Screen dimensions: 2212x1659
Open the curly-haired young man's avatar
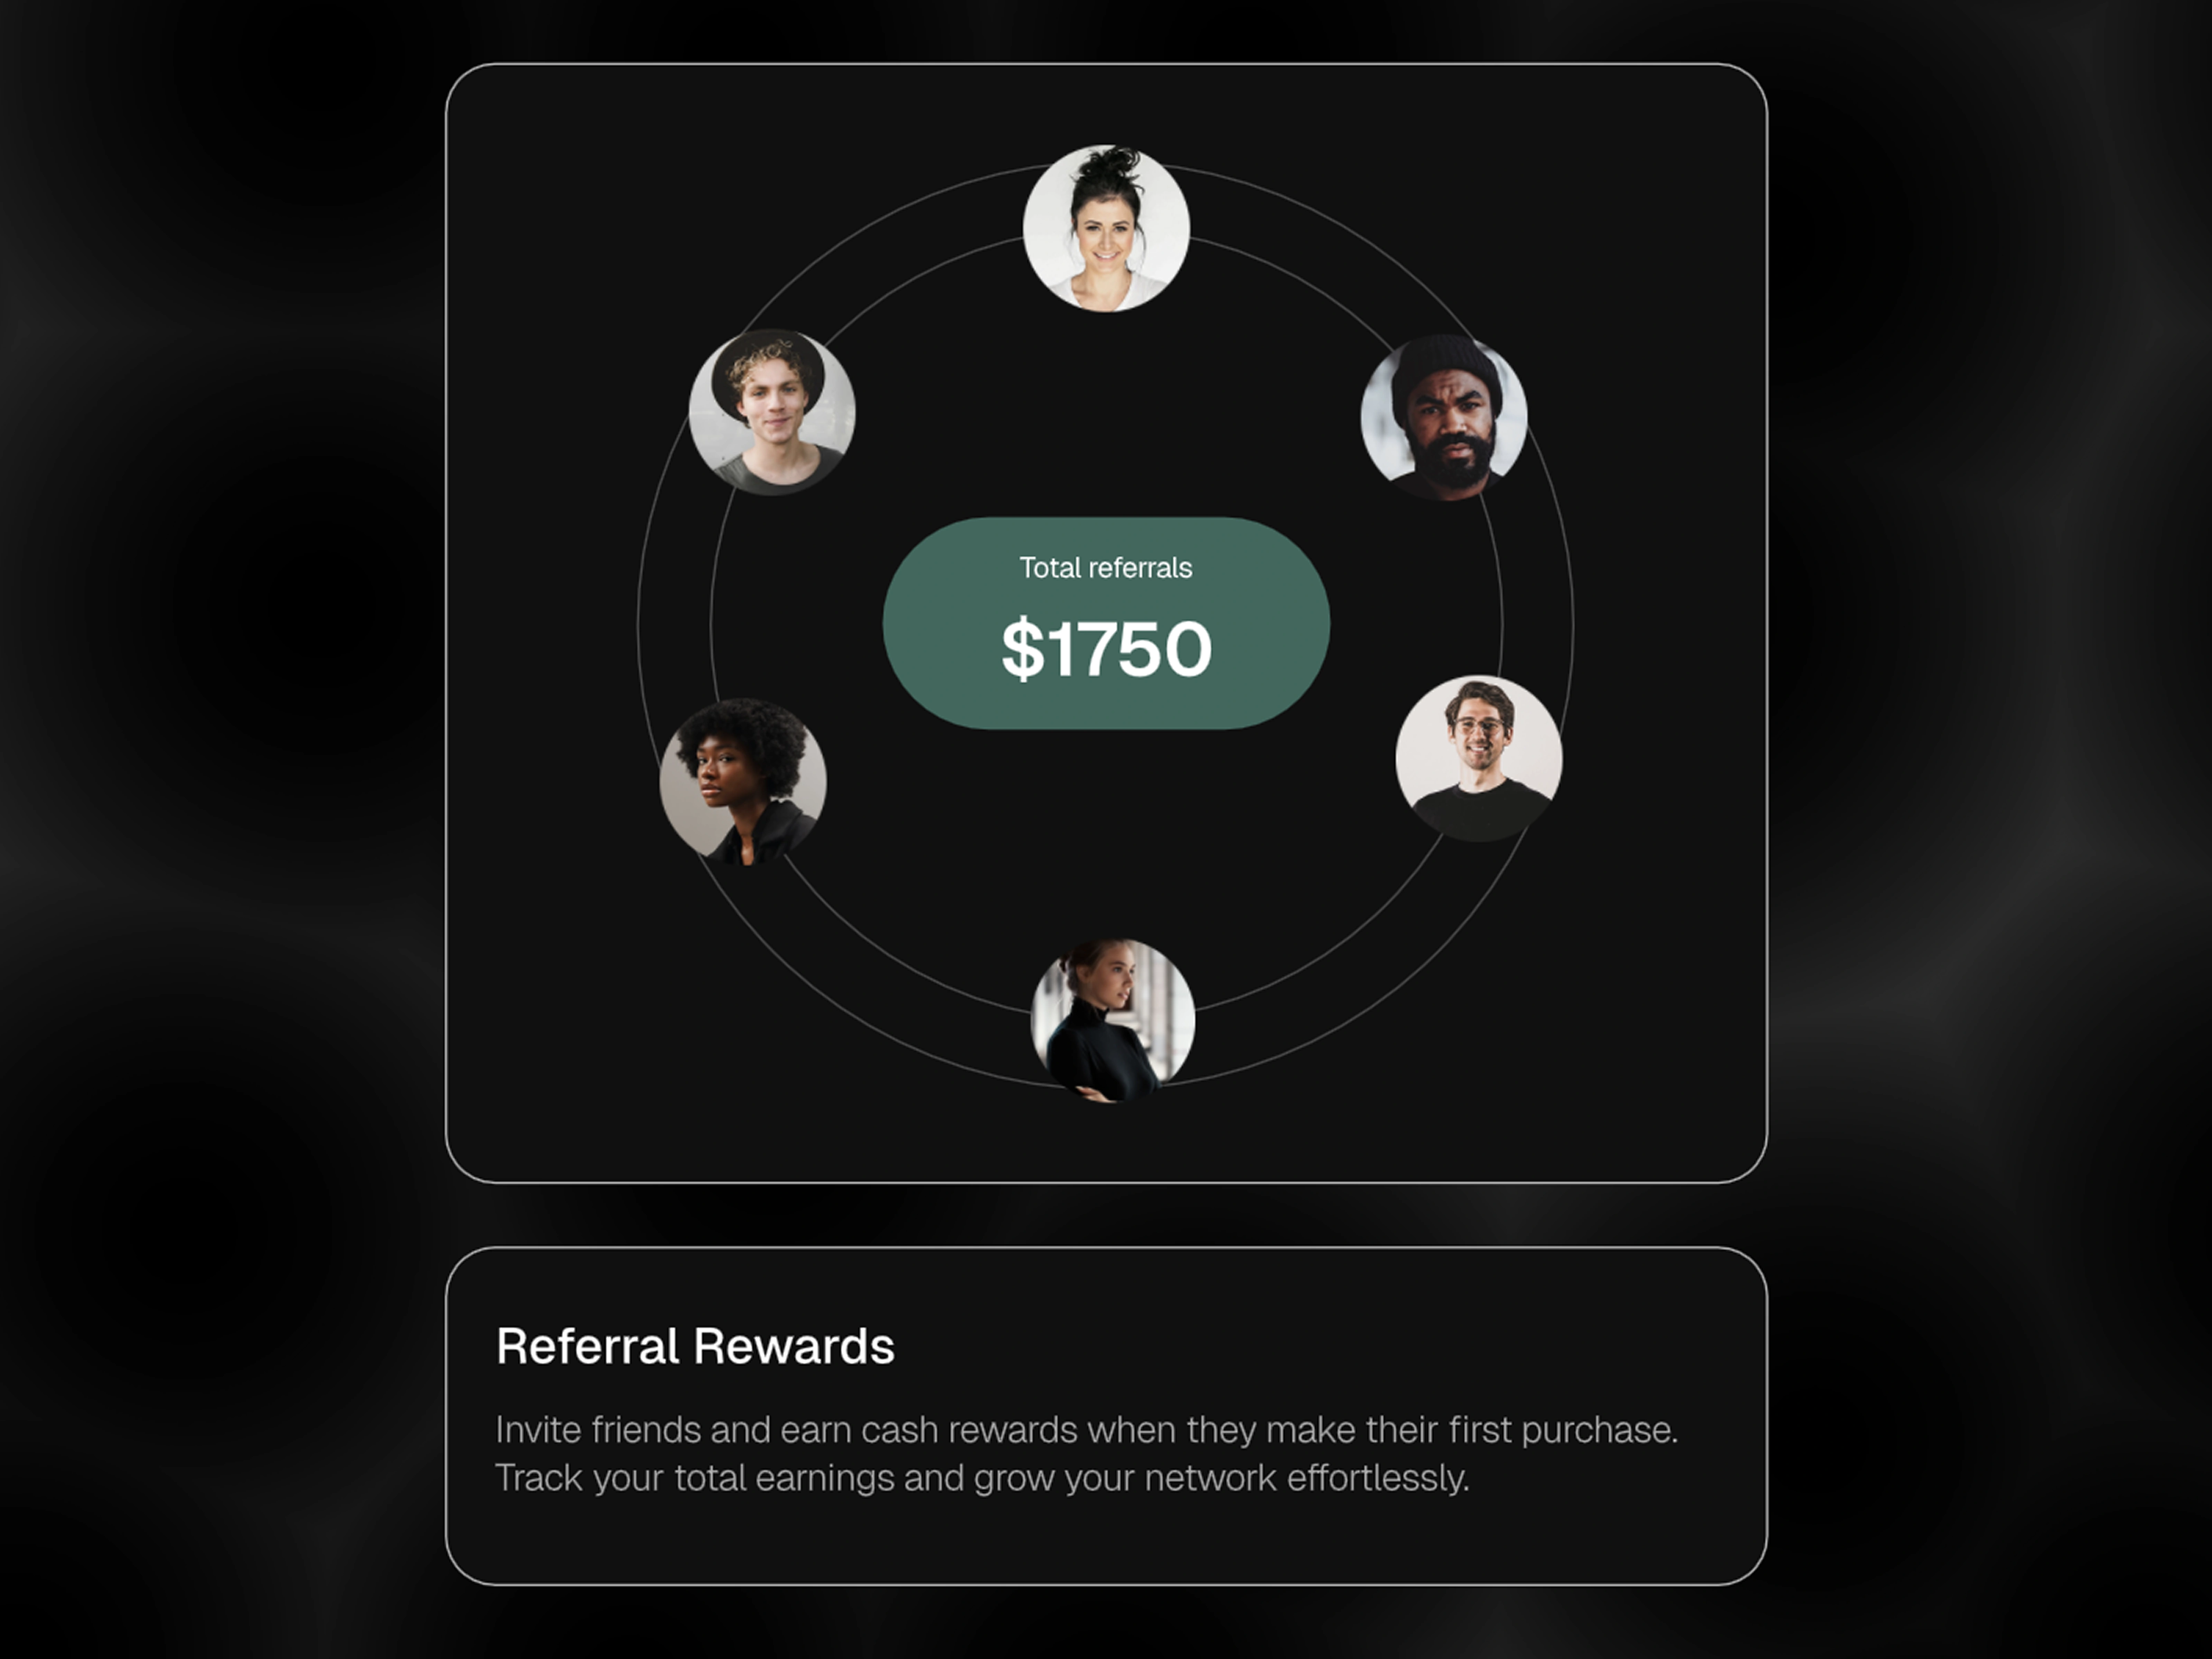coord(772,412)
